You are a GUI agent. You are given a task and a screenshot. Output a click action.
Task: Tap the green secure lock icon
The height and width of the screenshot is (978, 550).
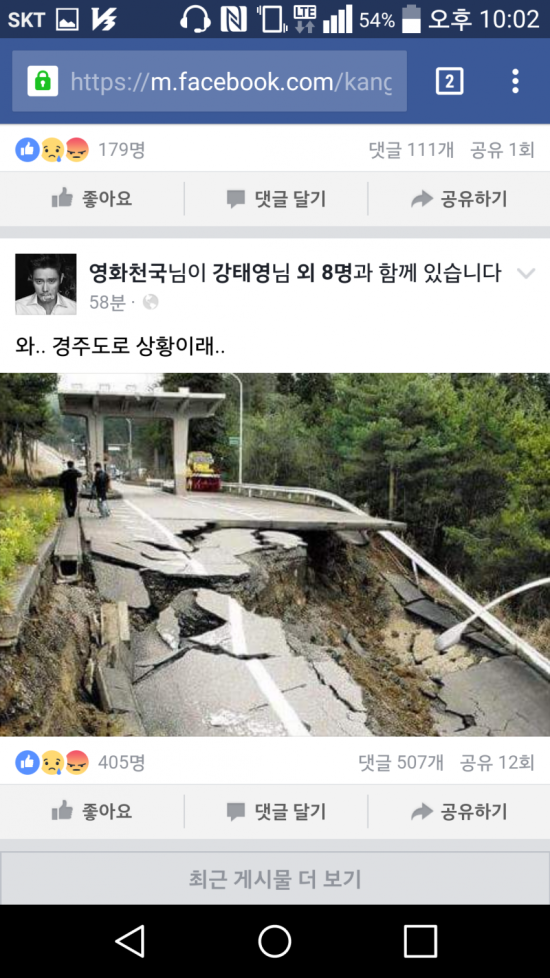pos(42,81)
